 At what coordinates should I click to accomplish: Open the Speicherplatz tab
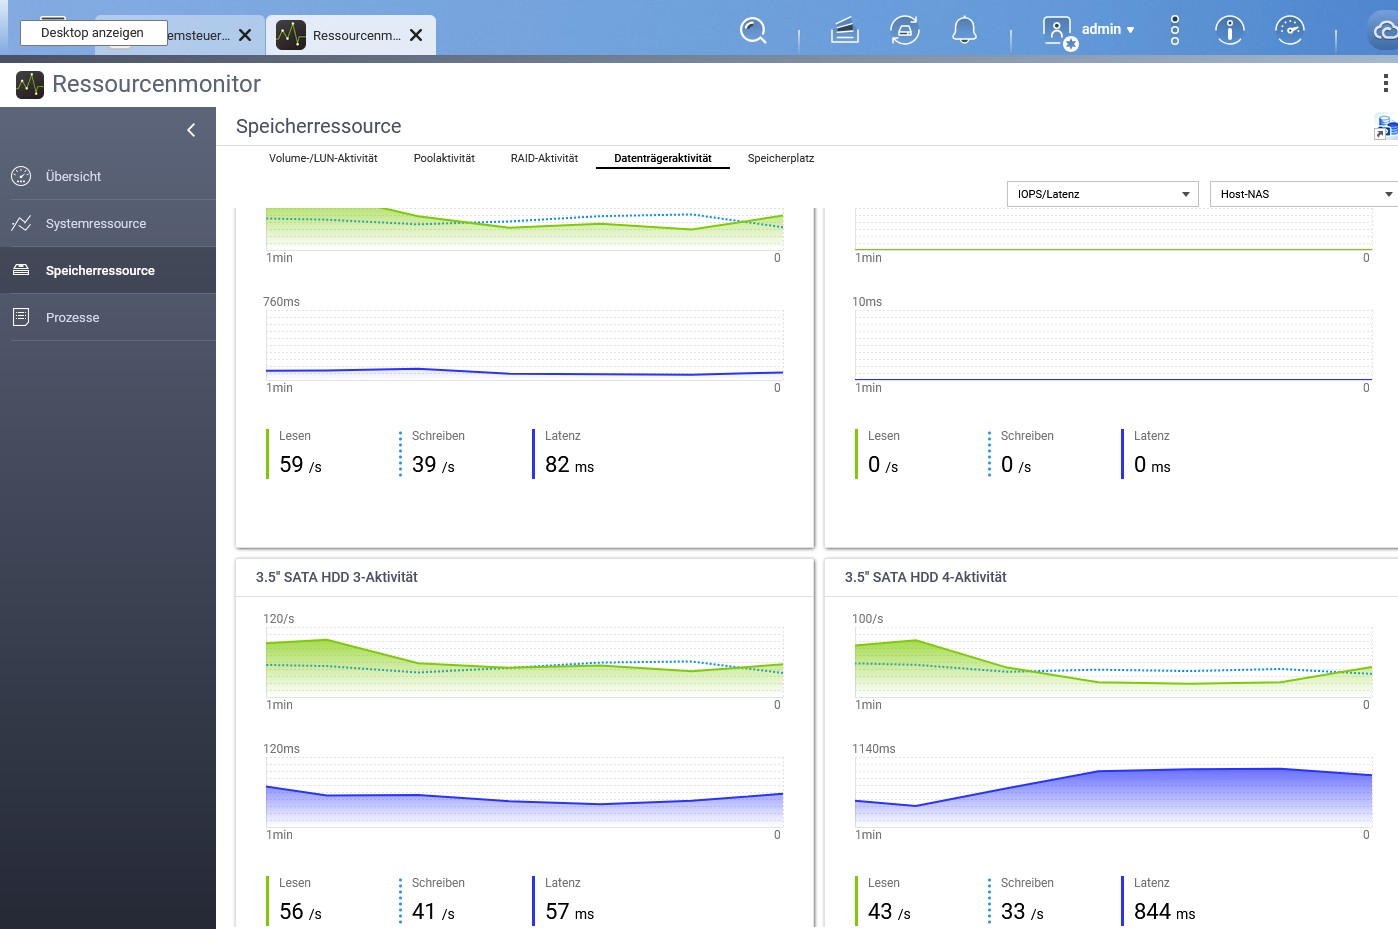[x=781, y=158]
